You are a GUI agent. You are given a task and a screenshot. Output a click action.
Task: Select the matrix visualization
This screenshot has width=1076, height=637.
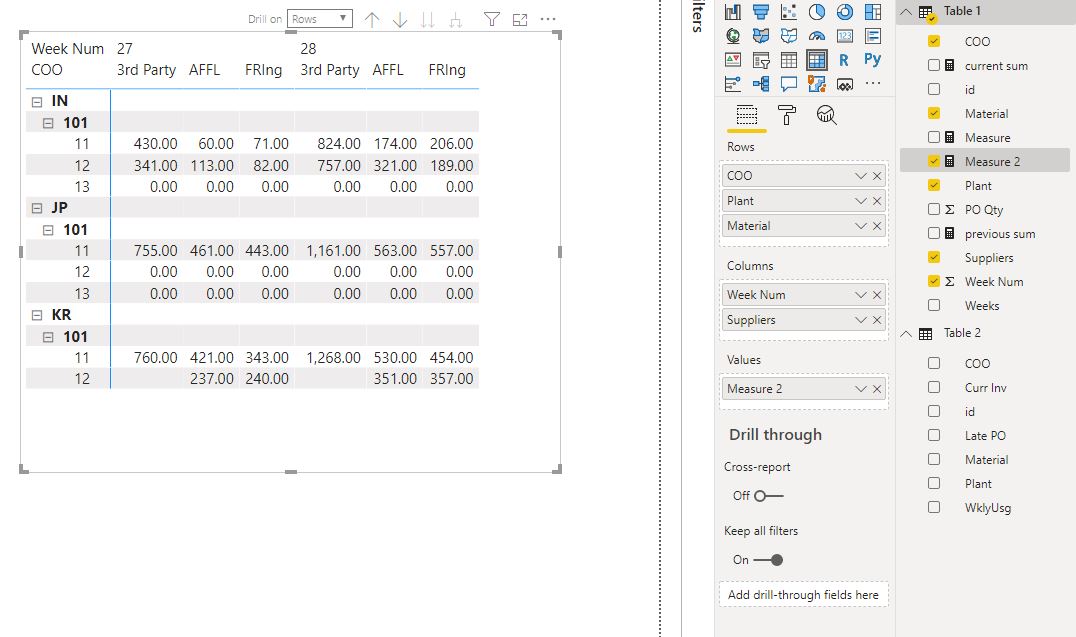point(817,60)
